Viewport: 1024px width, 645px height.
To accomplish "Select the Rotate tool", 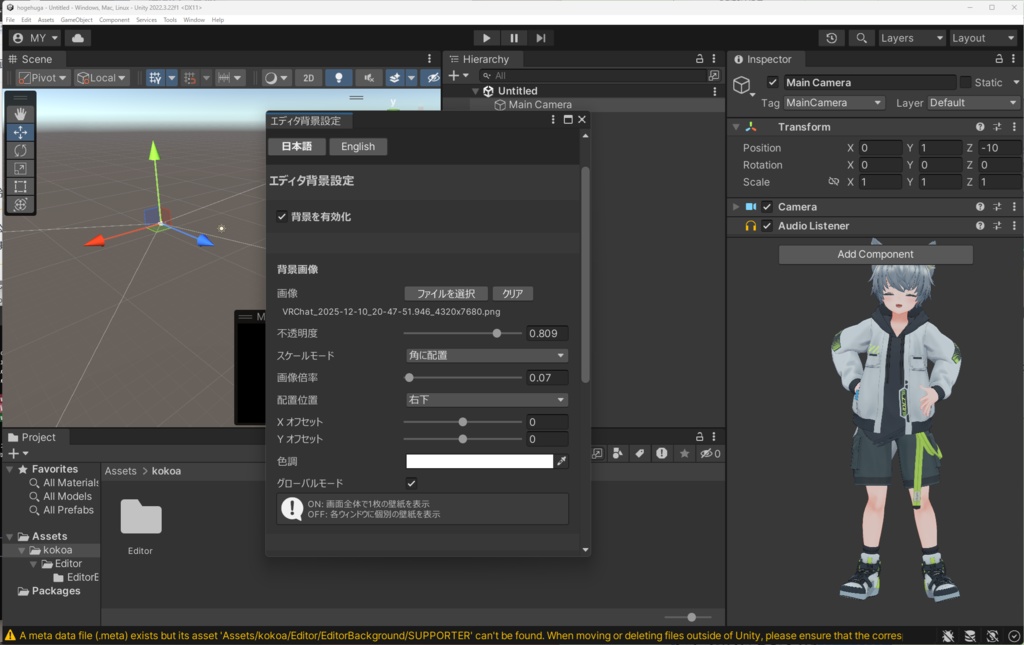I will [x=19, y=150].
